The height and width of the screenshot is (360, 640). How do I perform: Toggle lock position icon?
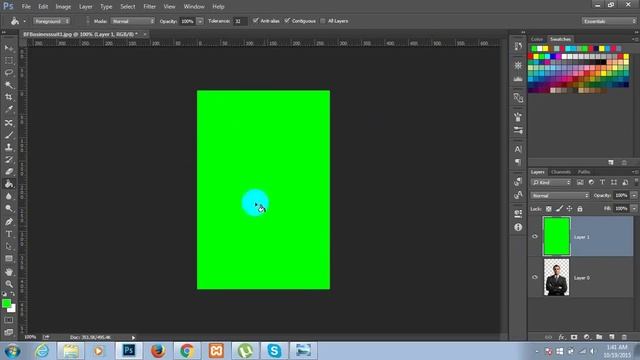tap(569, 209)
